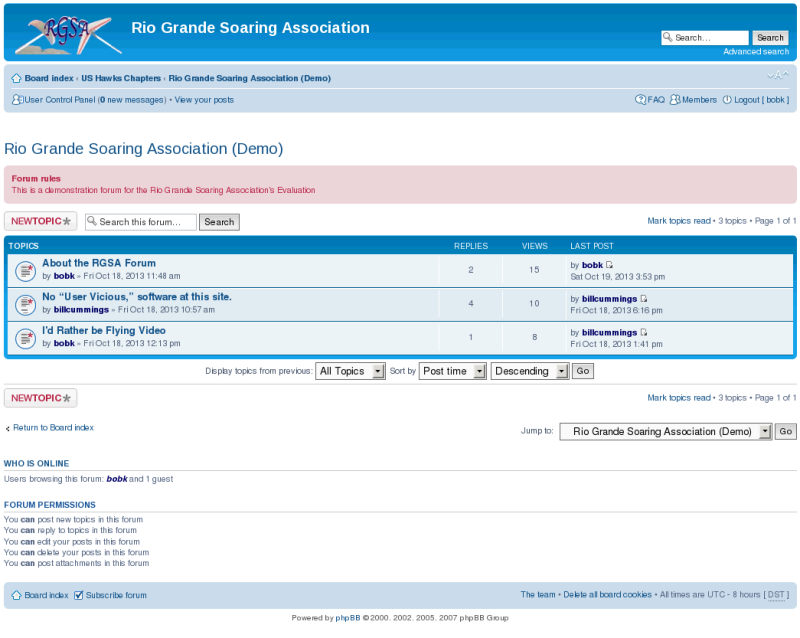Open the Jump to forum dropdown
The image size is (800, 638).
pos(666,431)
